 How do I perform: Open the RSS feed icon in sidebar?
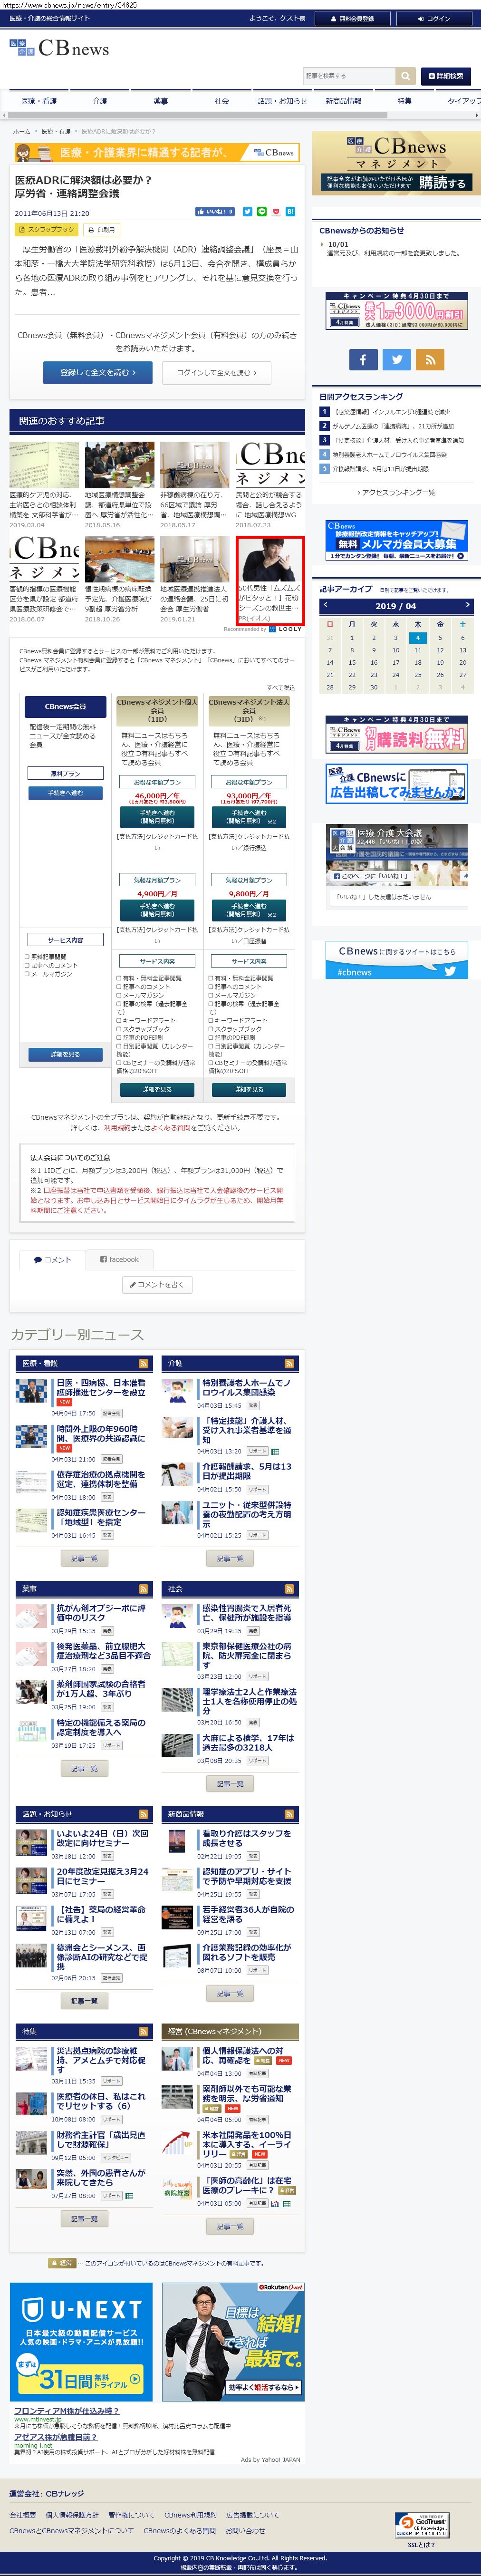(x=429, y=360)
